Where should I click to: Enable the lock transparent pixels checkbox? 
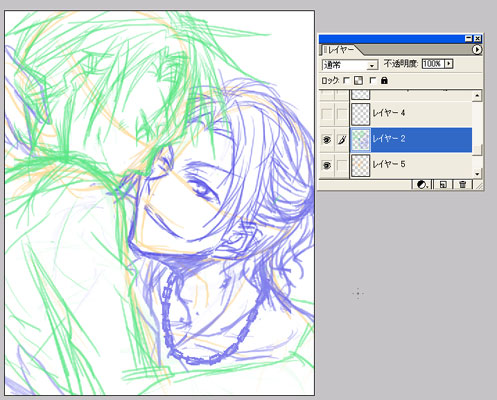(x=346, y=80)
